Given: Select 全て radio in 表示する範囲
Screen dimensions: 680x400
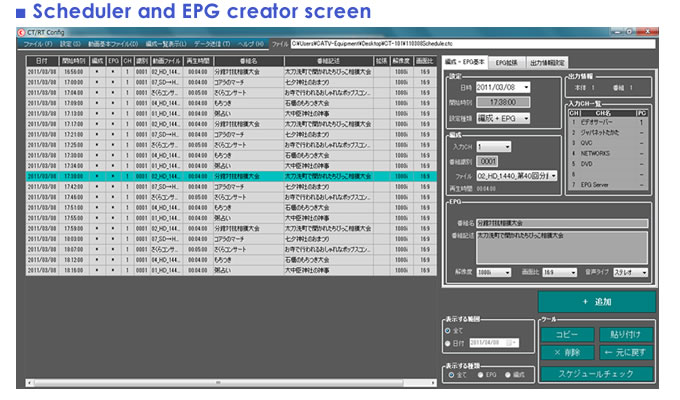Looking at the screenshot, I should pos(448,331).
